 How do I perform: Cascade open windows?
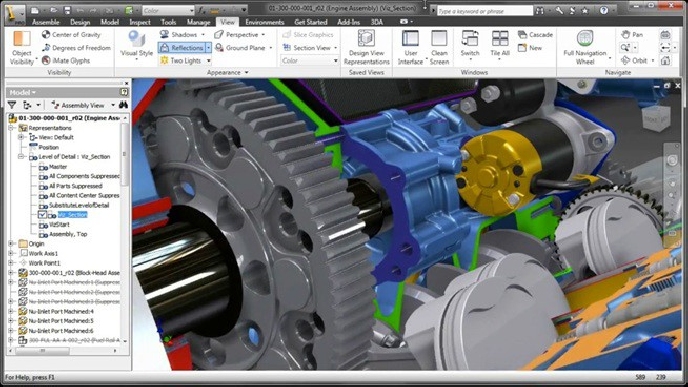tap(535, 34)
